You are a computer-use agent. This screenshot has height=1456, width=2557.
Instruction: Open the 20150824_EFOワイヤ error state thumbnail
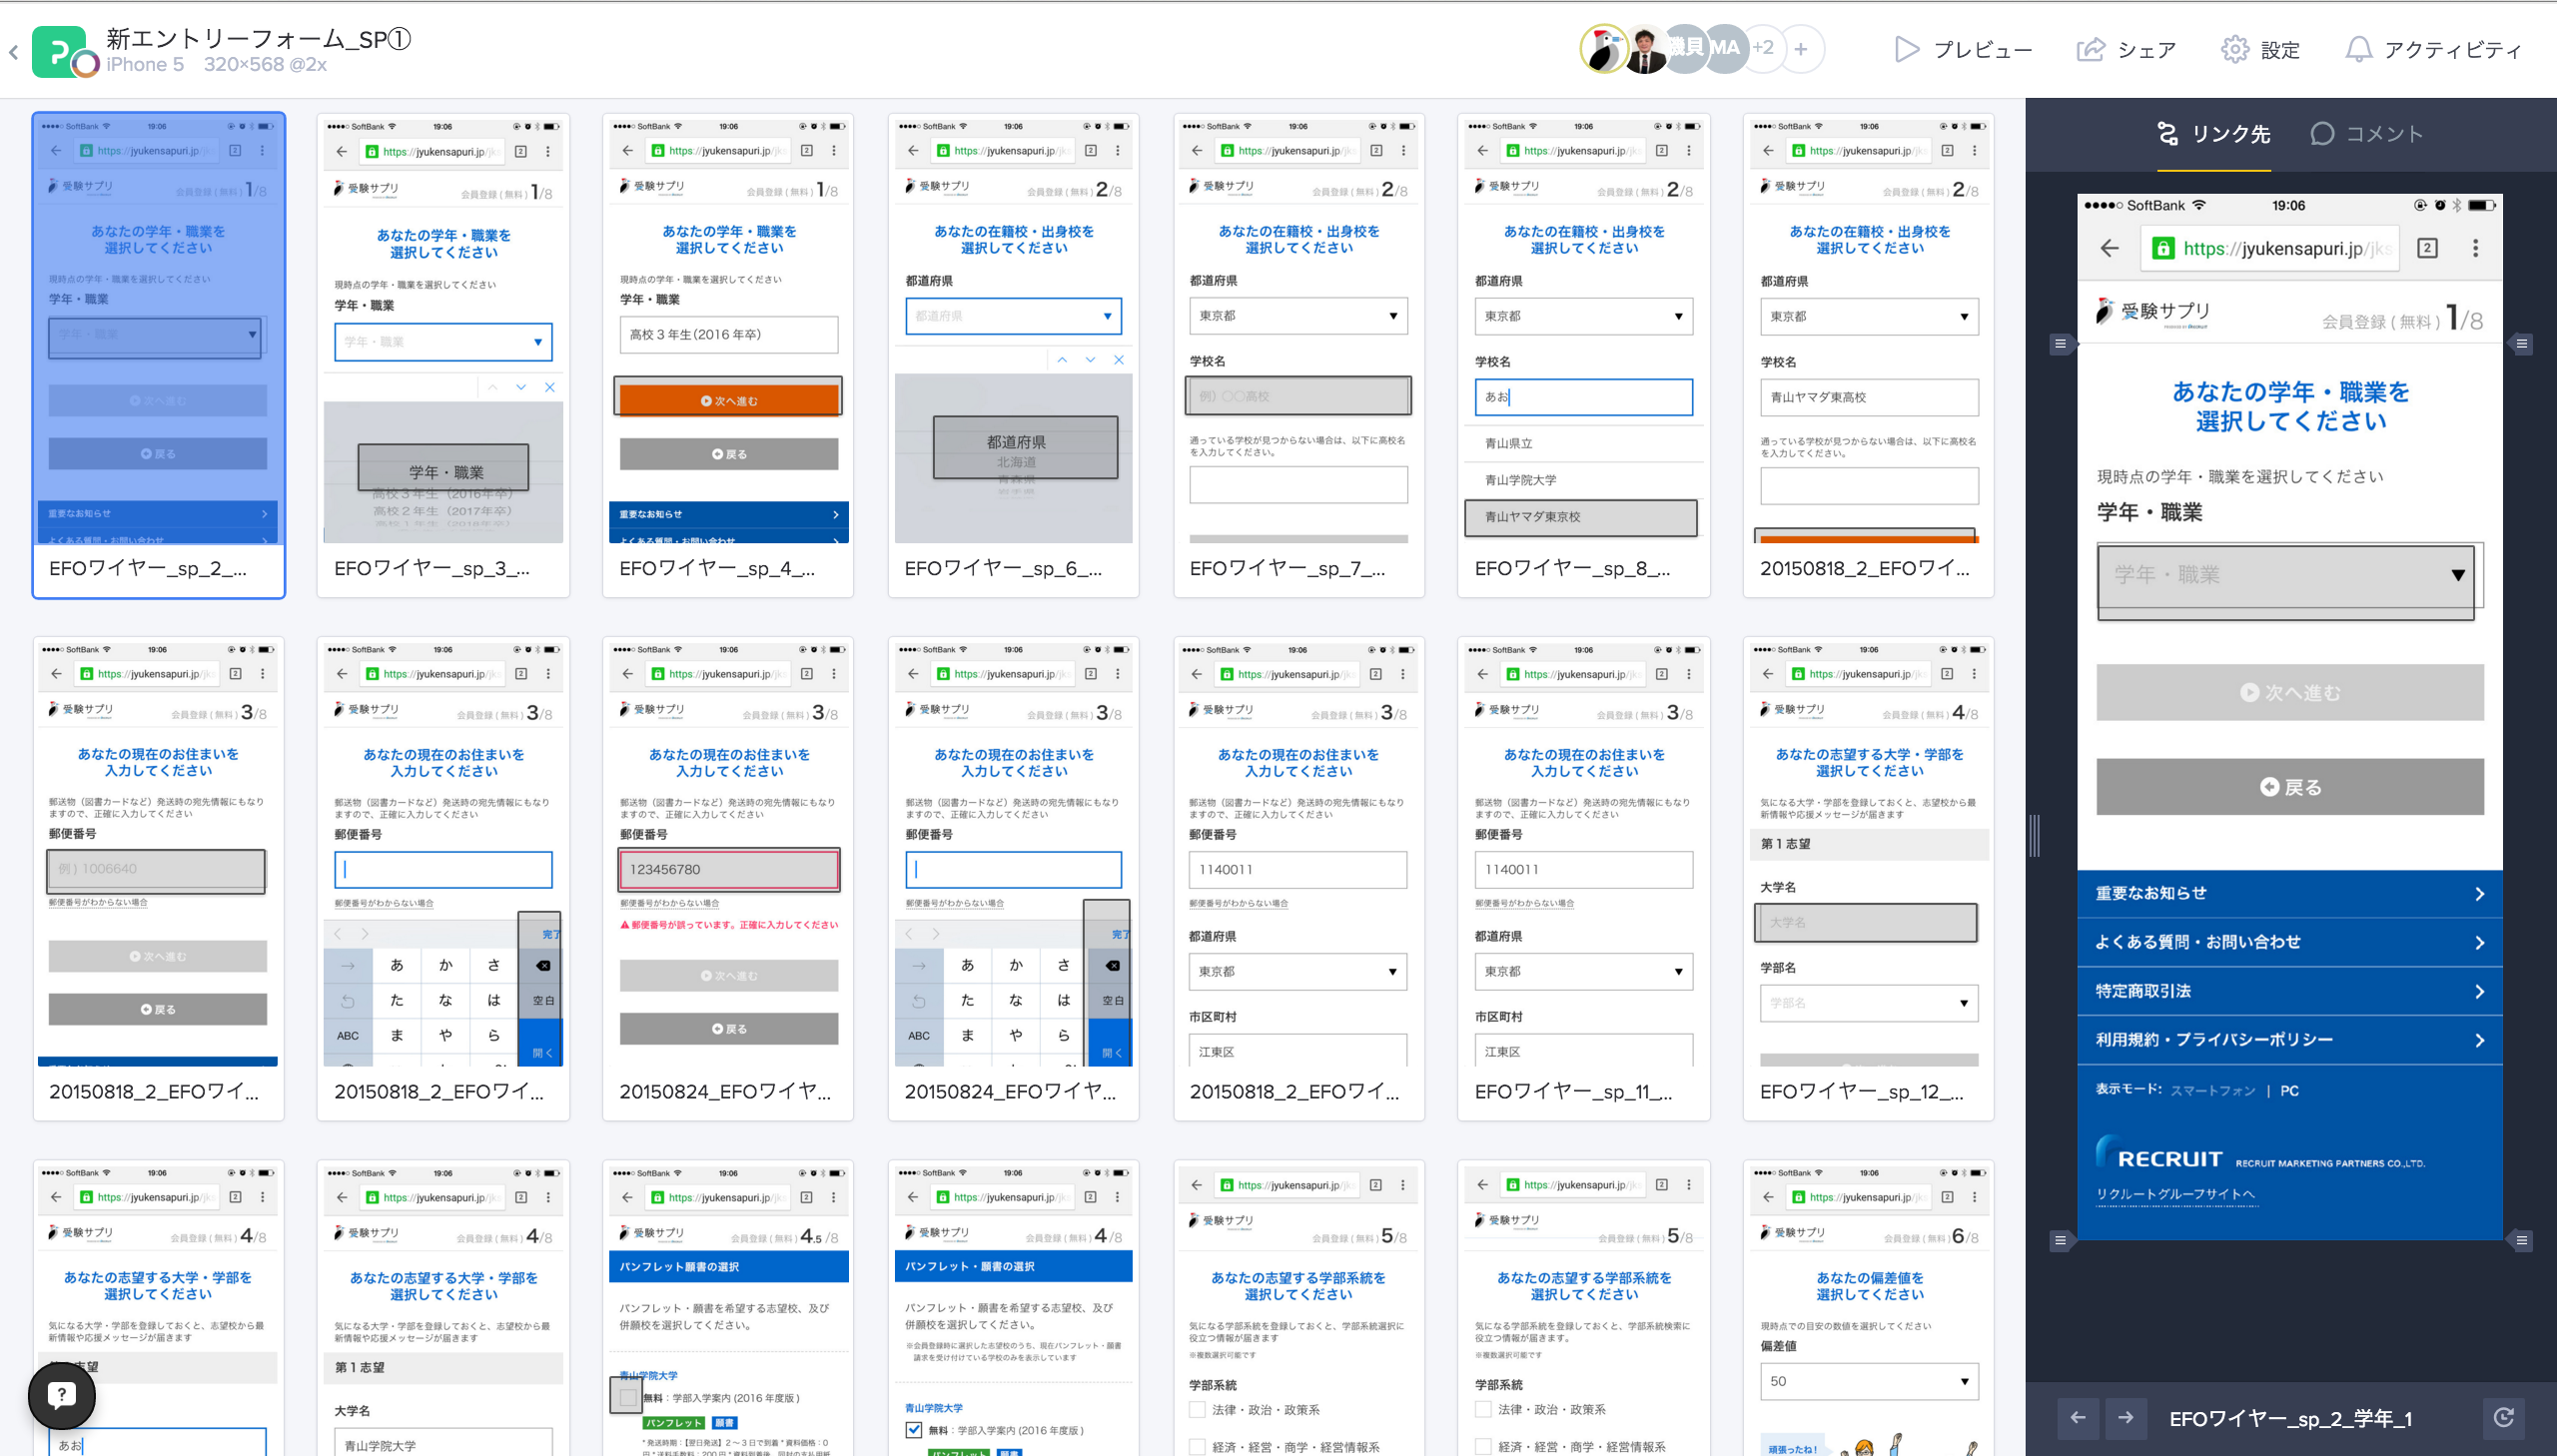(728, 878)
